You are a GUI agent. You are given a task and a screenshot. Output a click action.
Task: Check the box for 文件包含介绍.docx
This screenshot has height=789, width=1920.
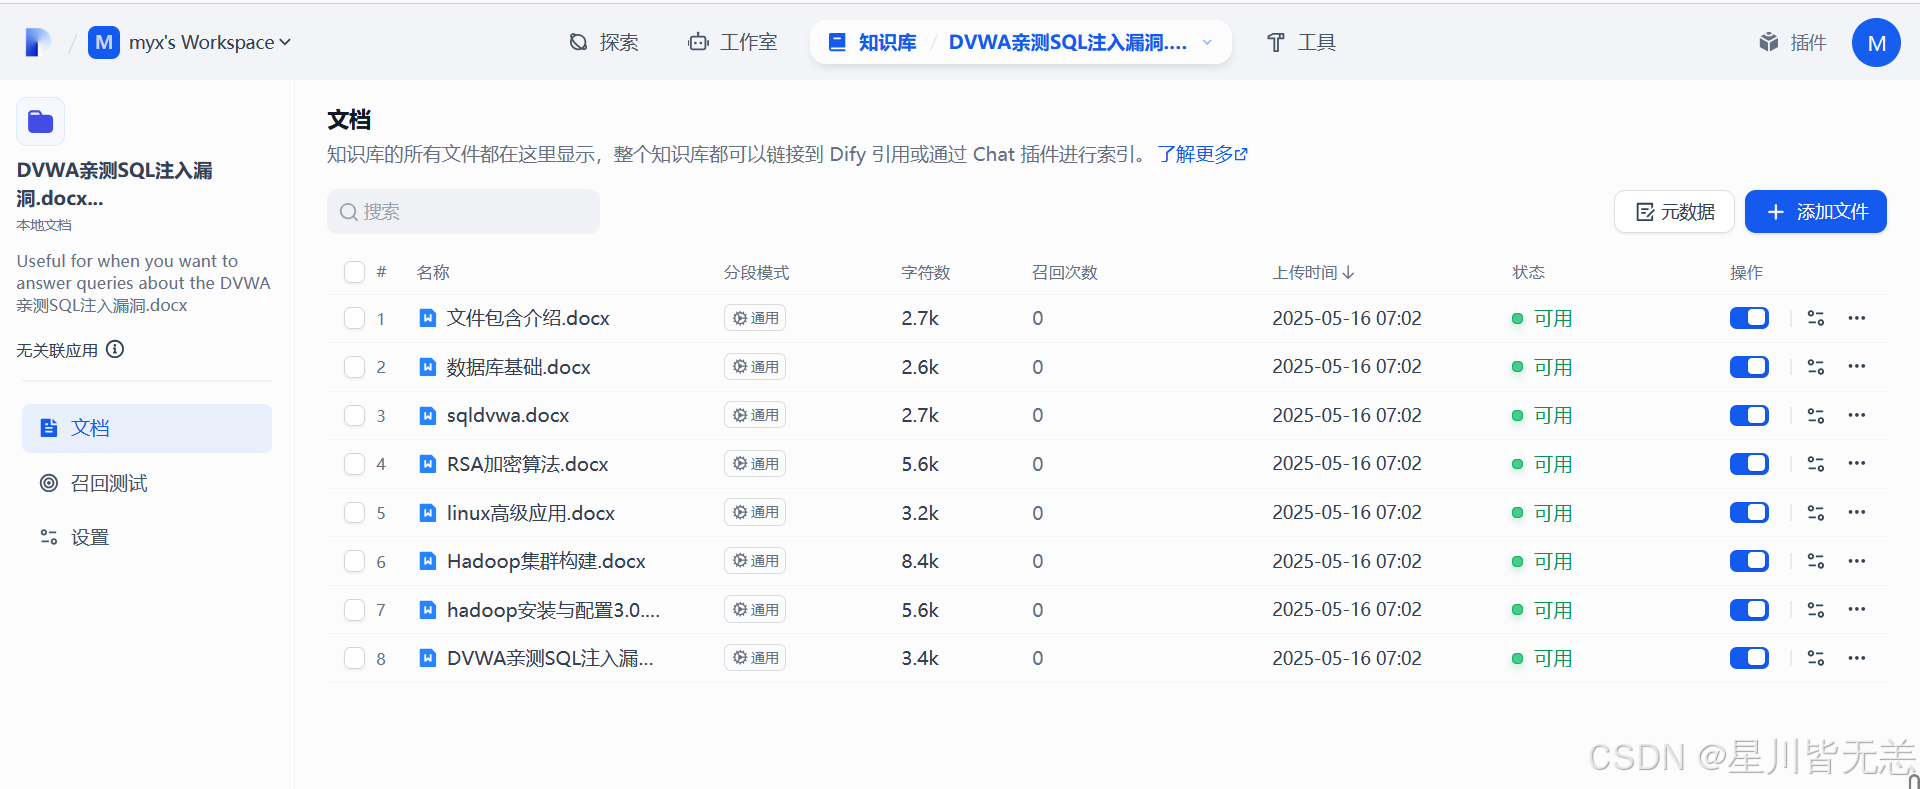pos(354,318)
